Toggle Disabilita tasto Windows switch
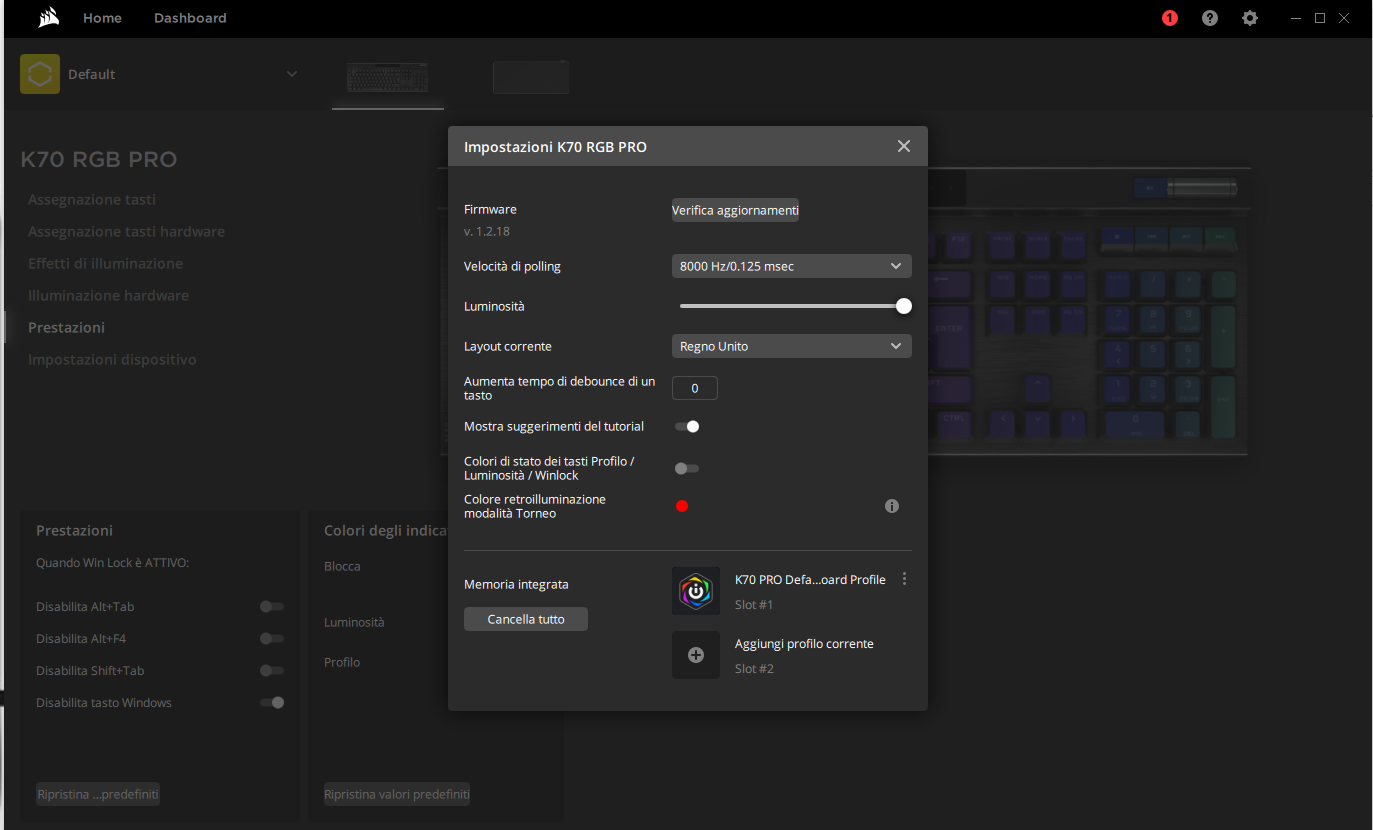Screen dimensions: 1373x830 tap(272, 702)
